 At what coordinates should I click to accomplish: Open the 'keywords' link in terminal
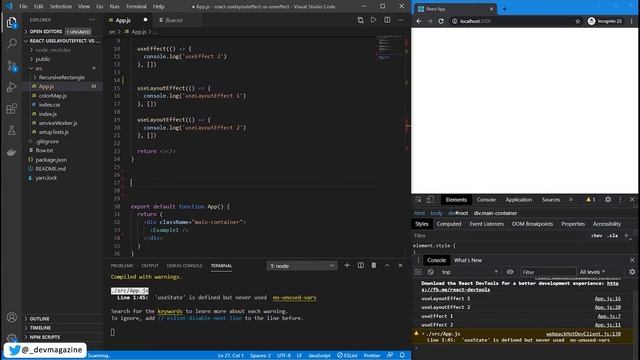point(170,311)
